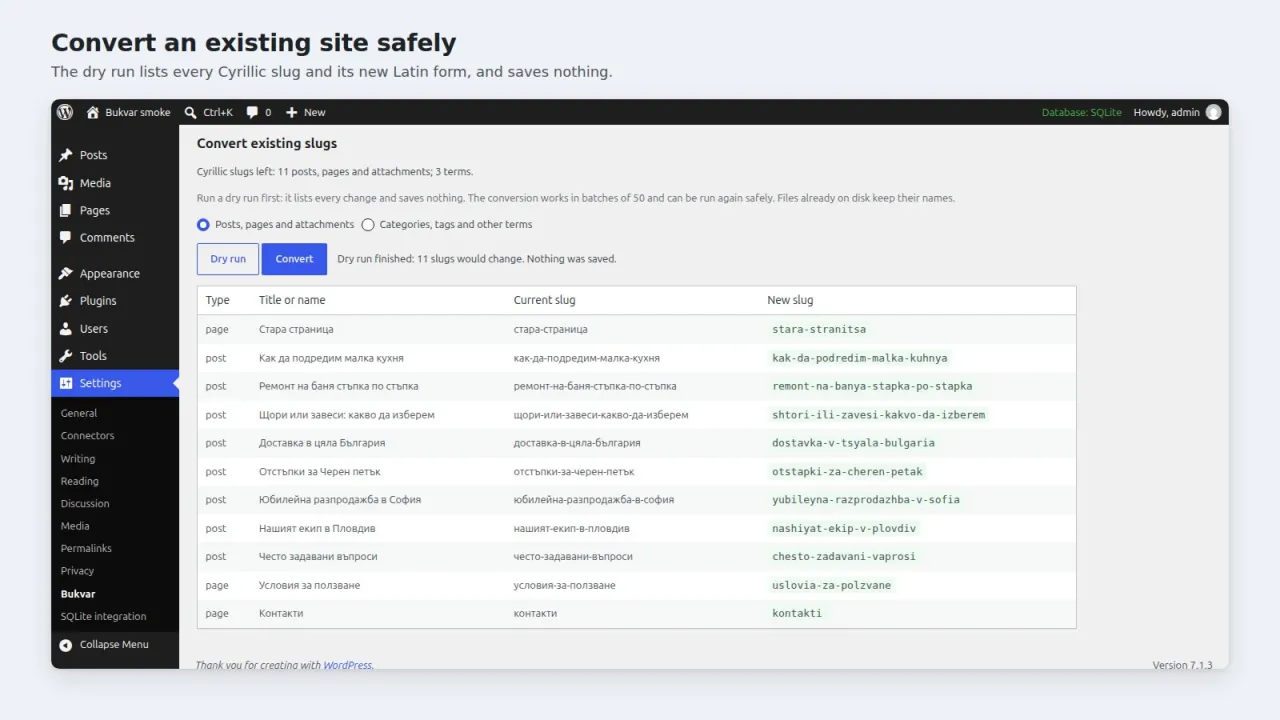This screenshot has height=720, width=1280.
Task: Click the Current slug column header
Action: pos(544,300)
